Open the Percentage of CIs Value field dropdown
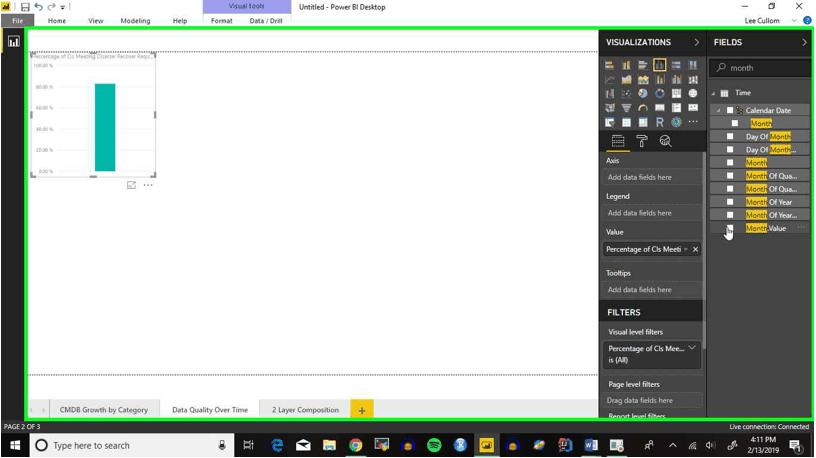 point(686,249)
